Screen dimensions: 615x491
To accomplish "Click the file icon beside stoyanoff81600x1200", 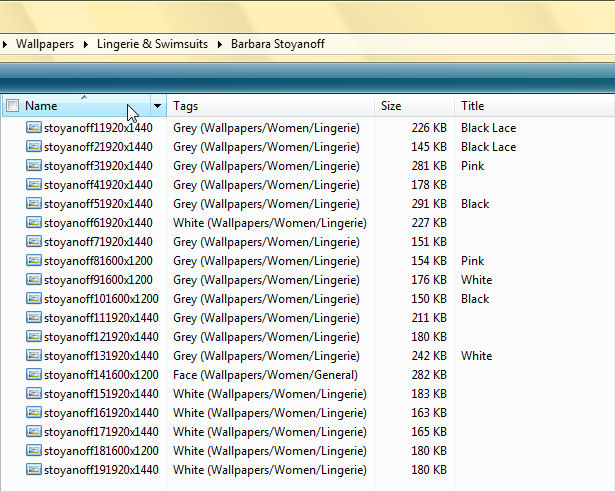I will pos(33,261).
